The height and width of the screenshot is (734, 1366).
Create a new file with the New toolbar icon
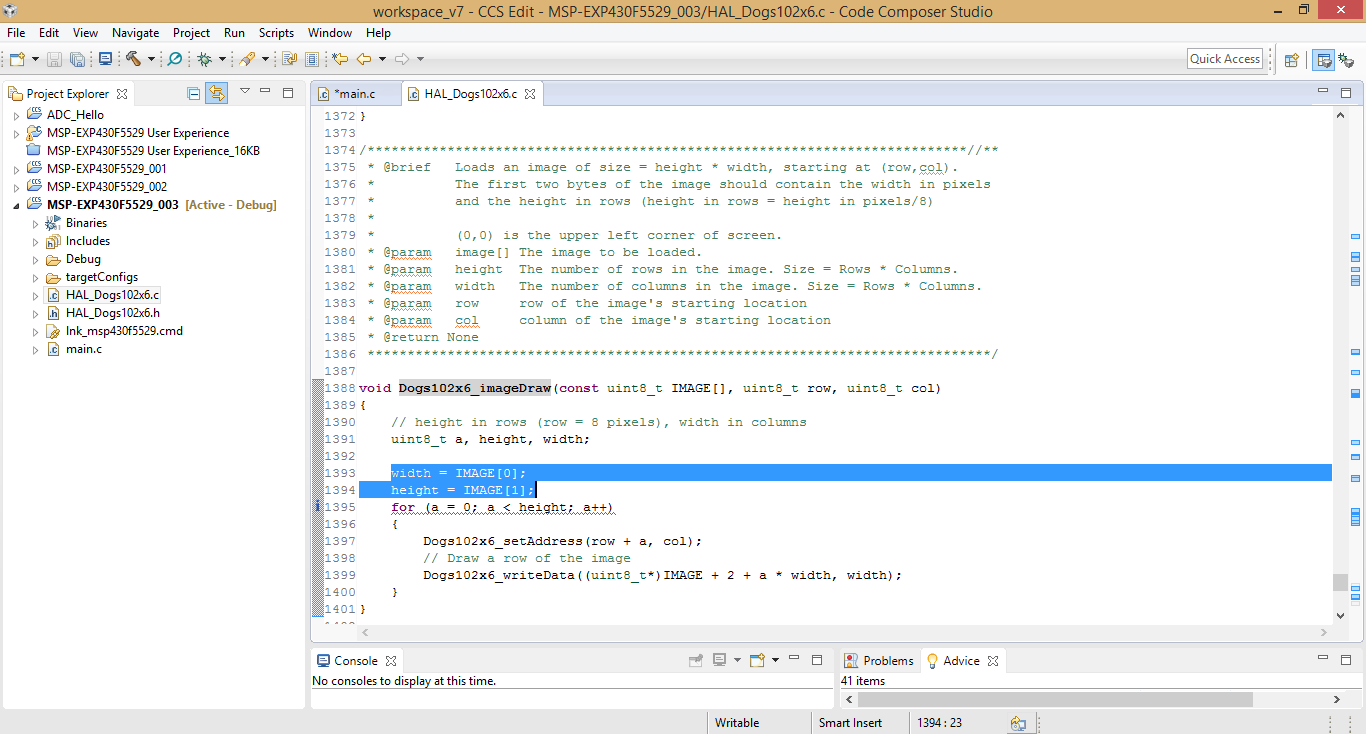(17, 58)
